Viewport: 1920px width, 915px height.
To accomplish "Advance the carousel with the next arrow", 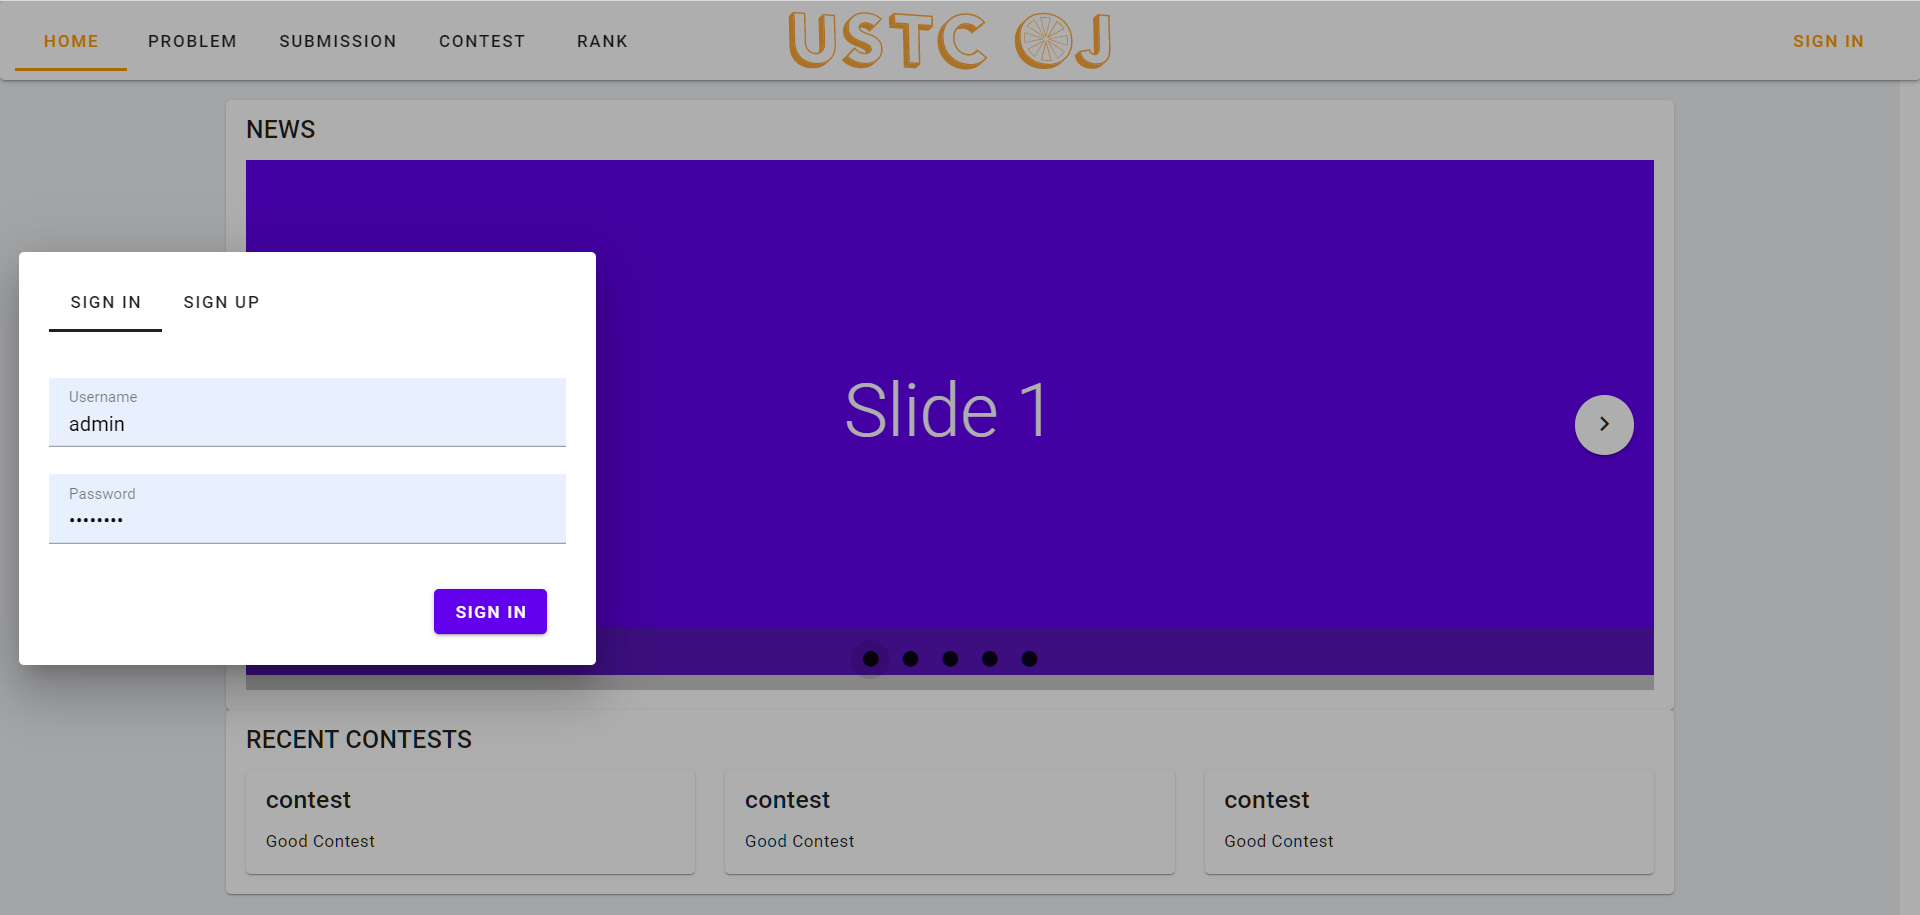I will tap(1604, 424).
